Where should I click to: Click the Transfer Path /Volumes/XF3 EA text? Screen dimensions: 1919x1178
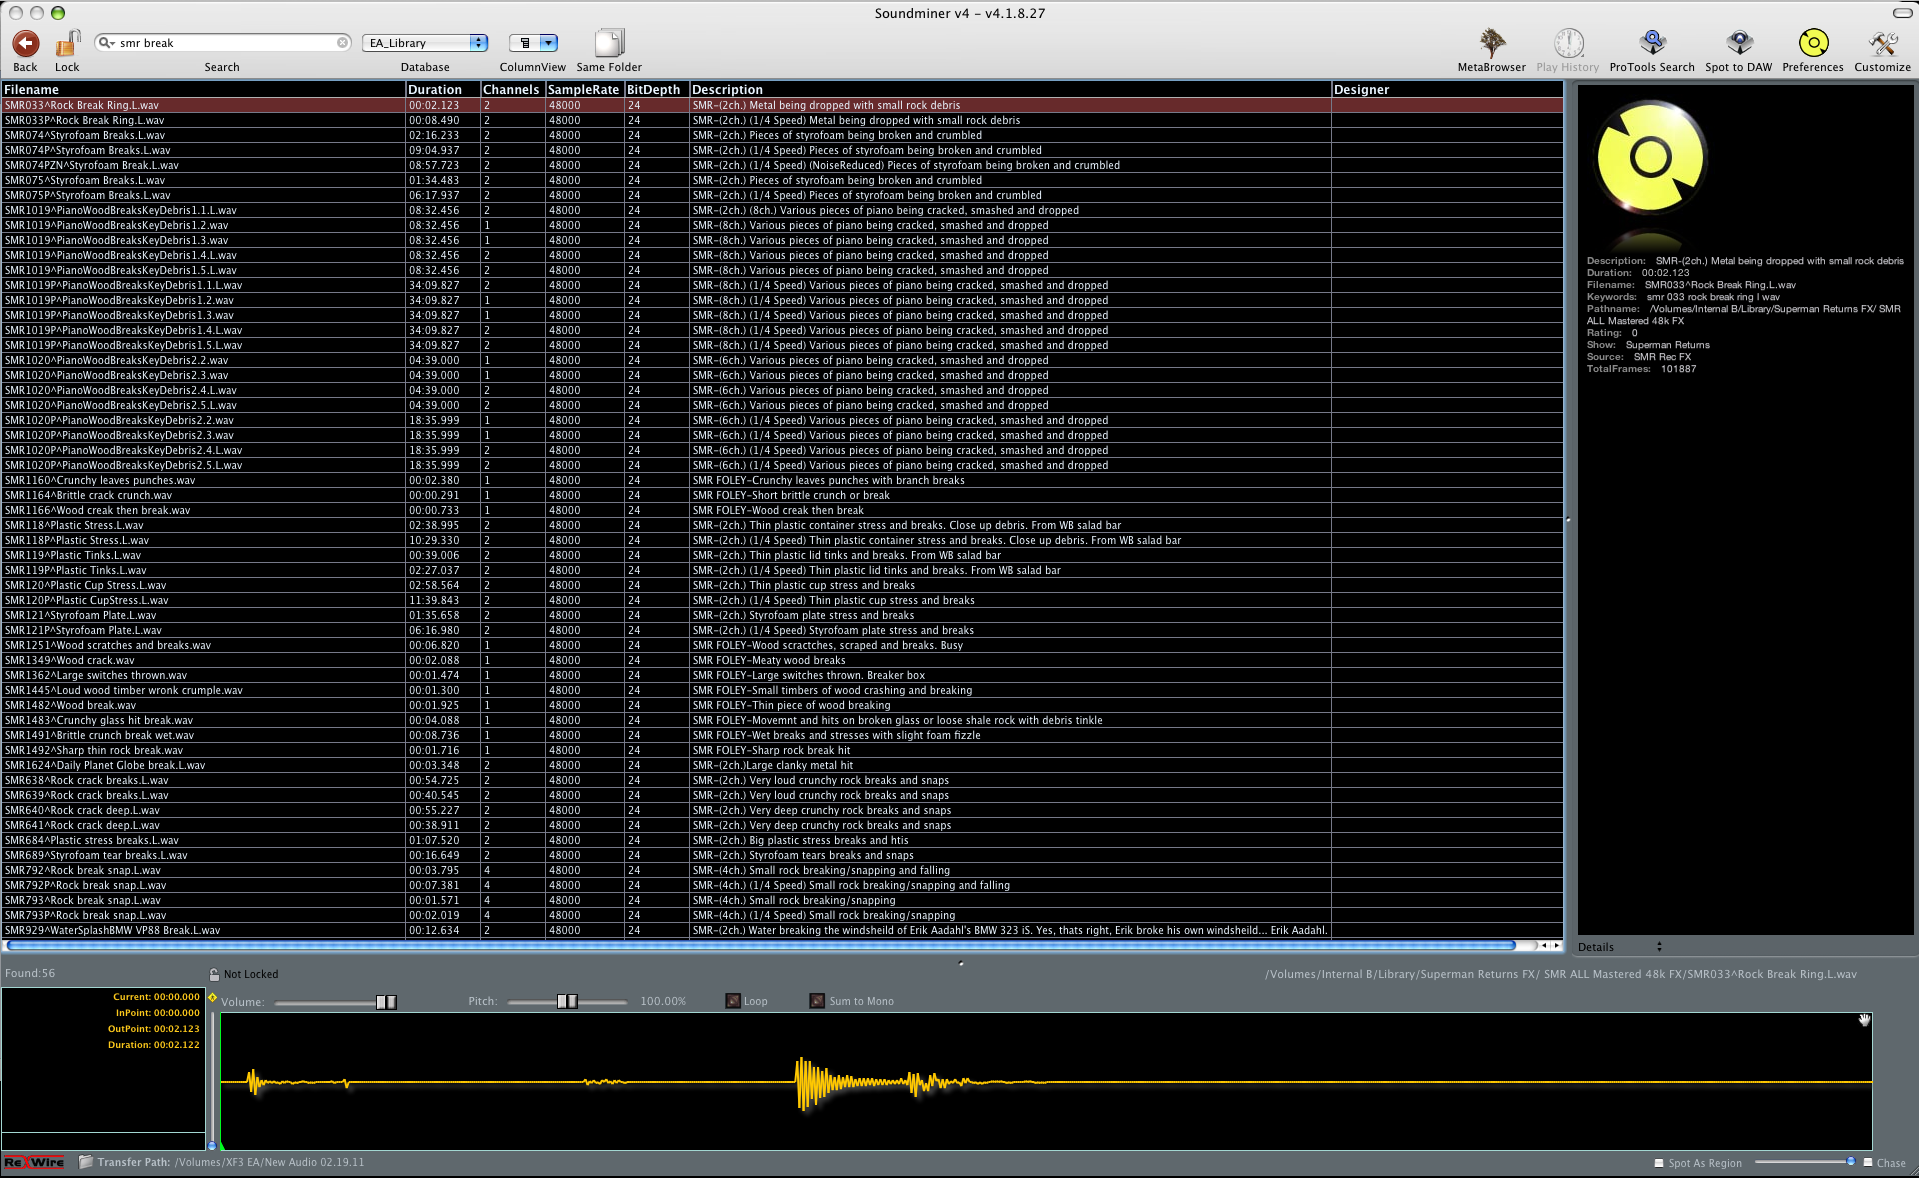tap(231, 1162)
